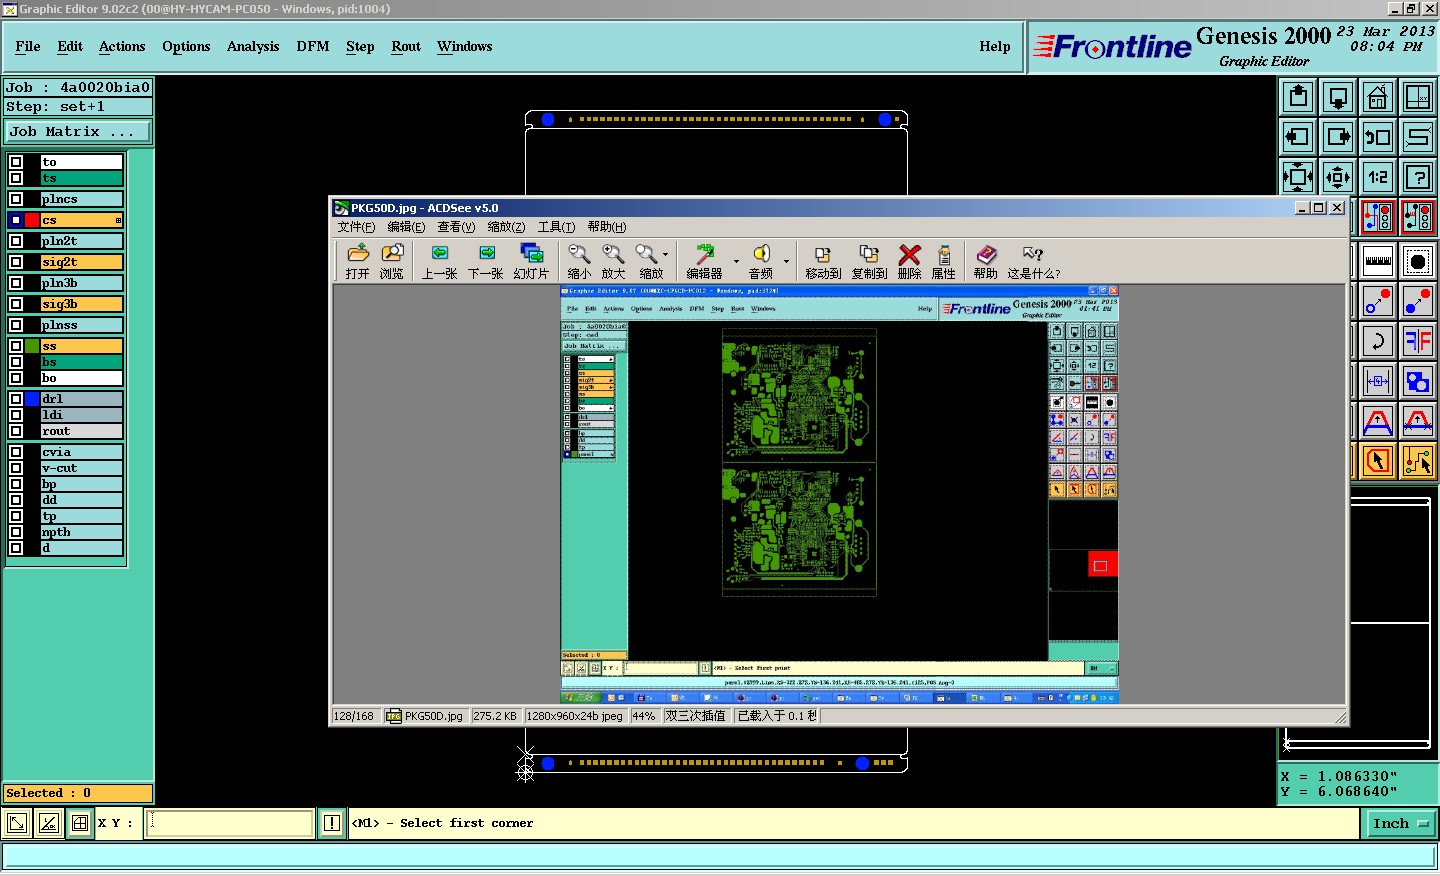The width and height of the screenshot is (1440, 876).
Task: Toggle the checkbox for layer 'to'
Action: tap(16, 162)
